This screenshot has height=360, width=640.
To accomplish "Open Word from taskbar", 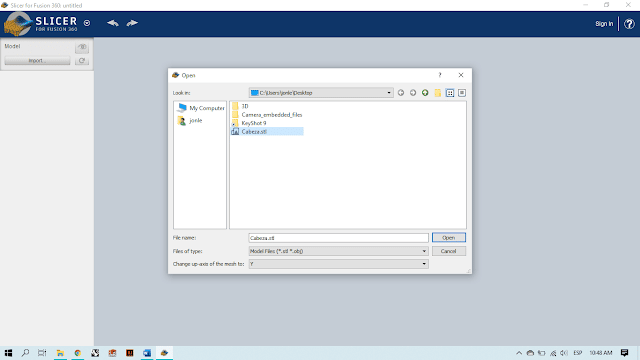I will [147, 353].
